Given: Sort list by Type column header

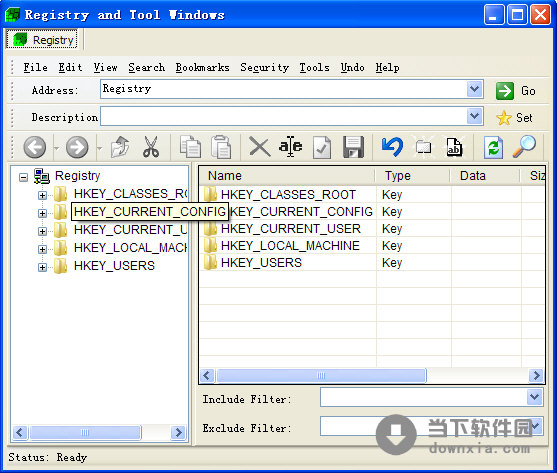Looking at the screenshot, I should tap(412, 176).
